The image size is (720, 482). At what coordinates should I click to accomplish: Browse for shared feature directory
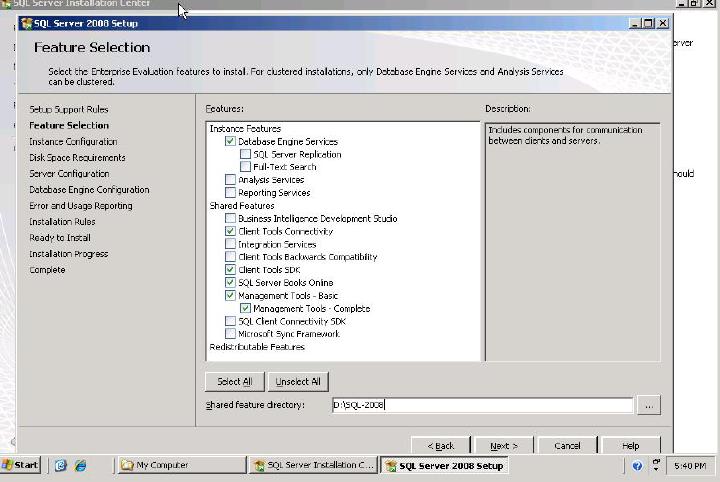click(x=648, y=405)
